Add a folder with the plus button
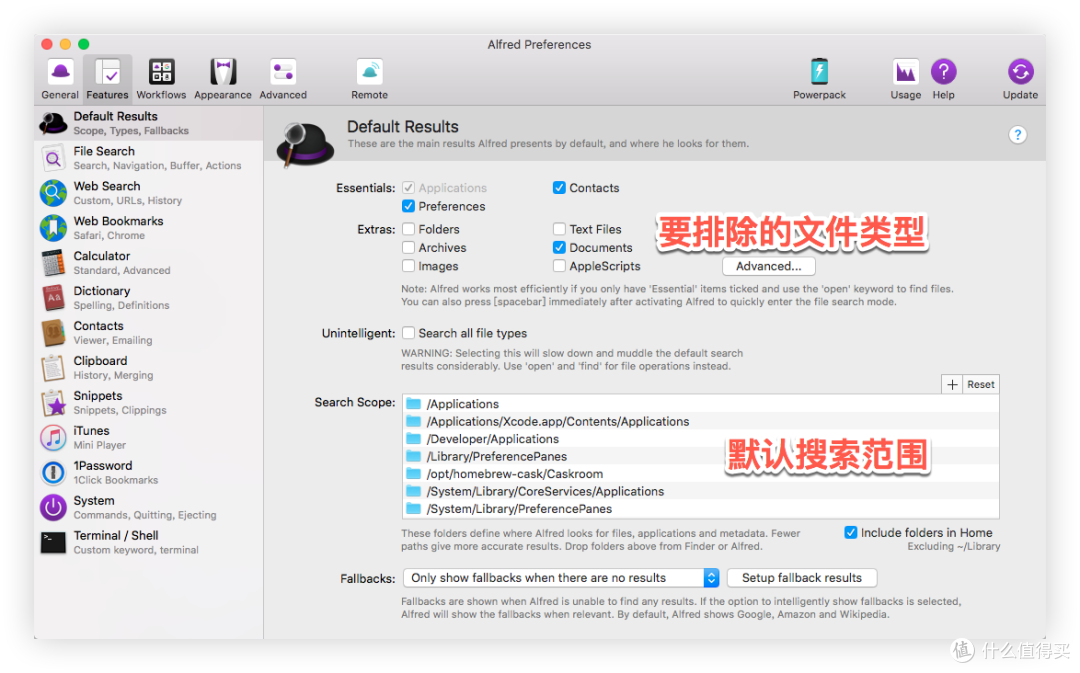Viewport: 1080px width, 673px height. coord(952,384)
